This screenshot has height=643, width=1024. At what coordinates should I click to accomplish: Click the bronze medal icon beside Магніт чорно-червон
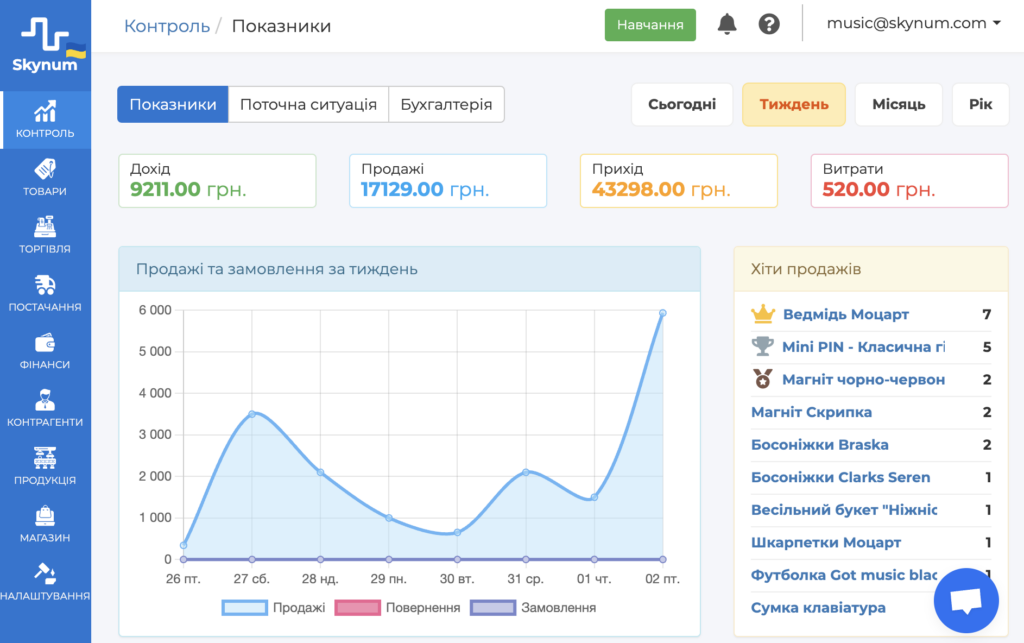(763, 379)
